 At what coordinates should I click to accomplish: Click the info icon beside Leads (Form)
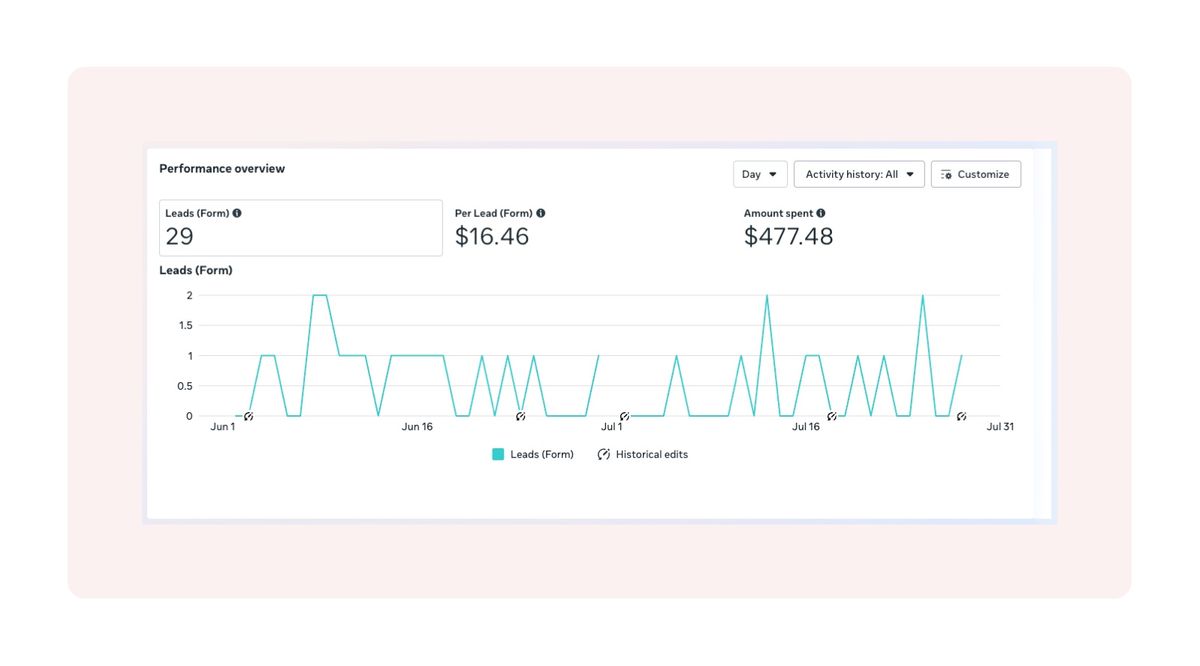[236, 212]
